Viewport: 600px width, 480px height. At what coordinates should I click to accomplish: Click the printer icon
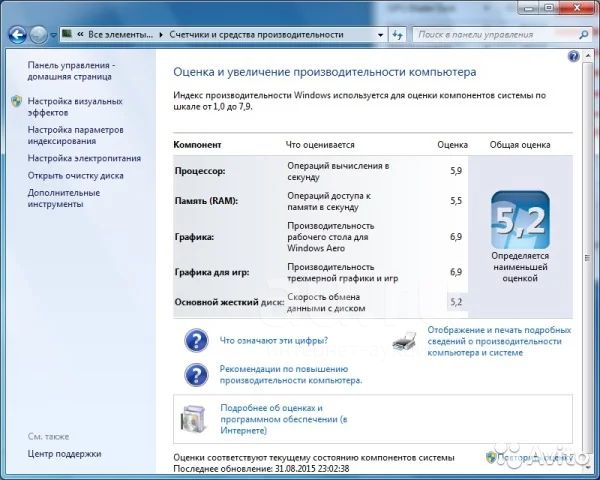pyautogui.click(x=404, y=341)
